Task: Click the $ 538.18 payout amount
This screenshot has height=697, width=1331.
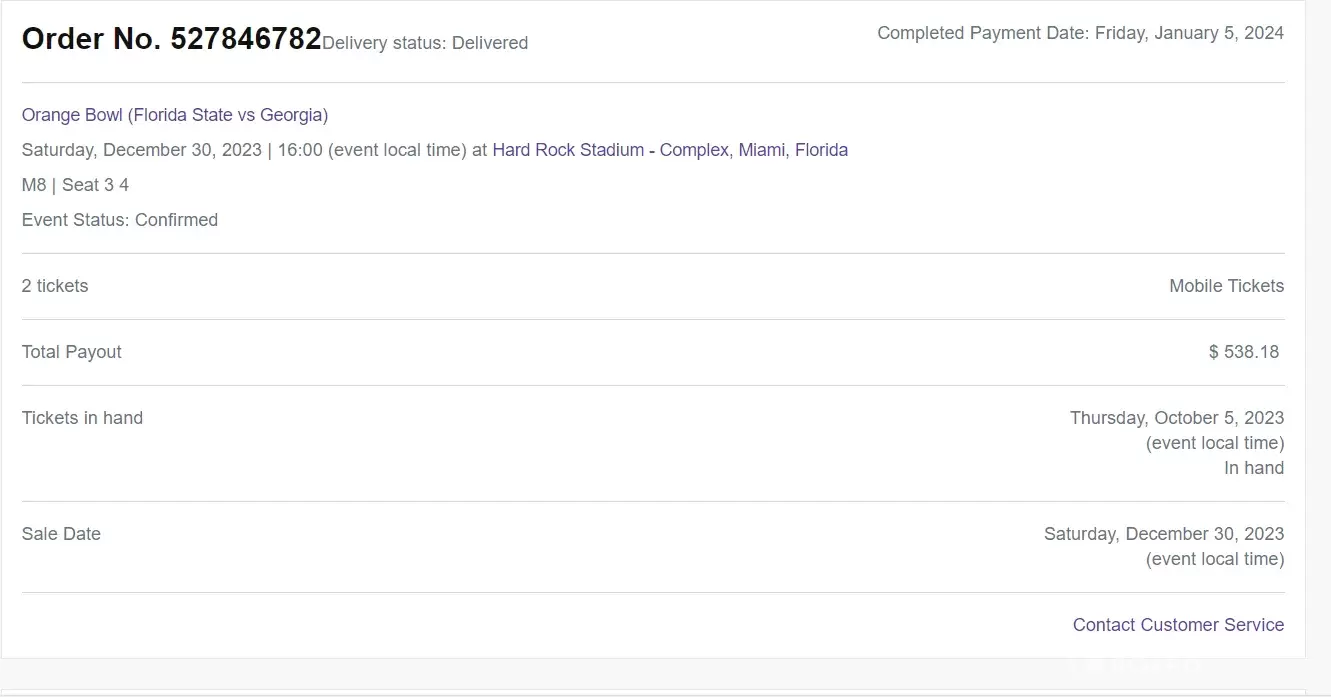Action: coord(1244,352)
